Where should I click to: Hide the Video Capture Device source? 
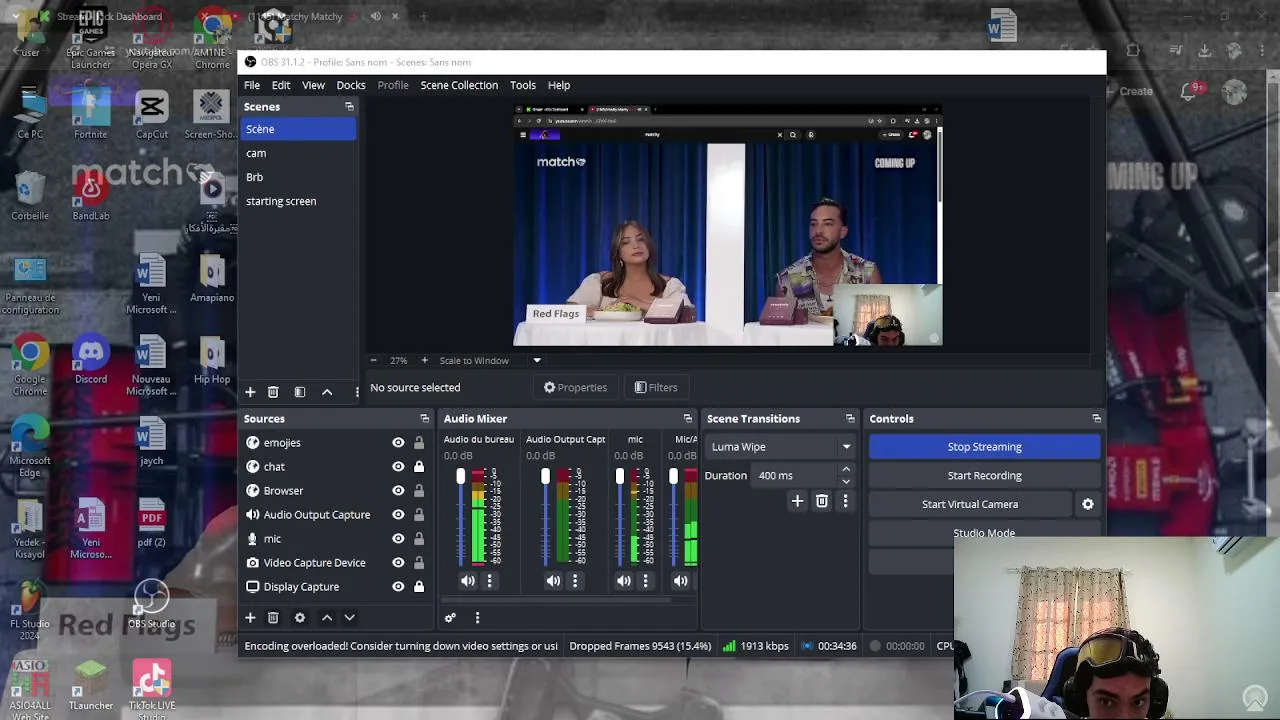(398, 563)
